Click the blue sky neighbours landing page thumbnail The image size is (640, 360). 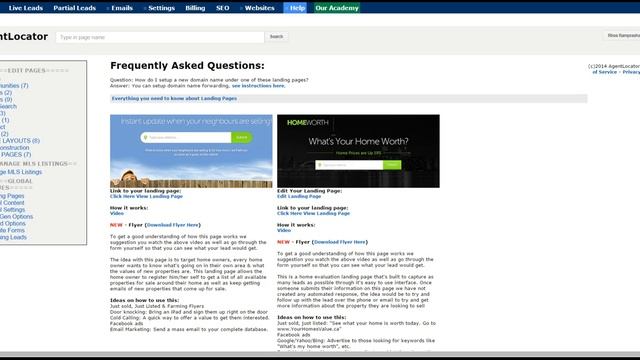tap(191, 151)
